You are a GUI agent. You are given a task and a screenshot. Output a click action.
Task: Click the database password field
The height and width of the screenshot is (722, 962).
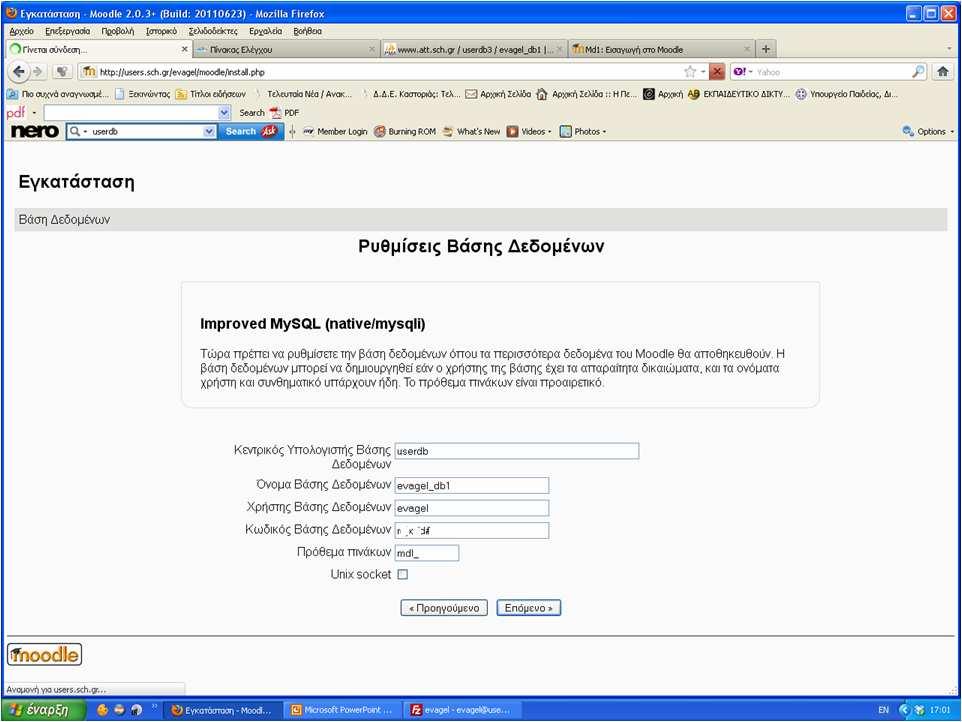coord(472,531)
